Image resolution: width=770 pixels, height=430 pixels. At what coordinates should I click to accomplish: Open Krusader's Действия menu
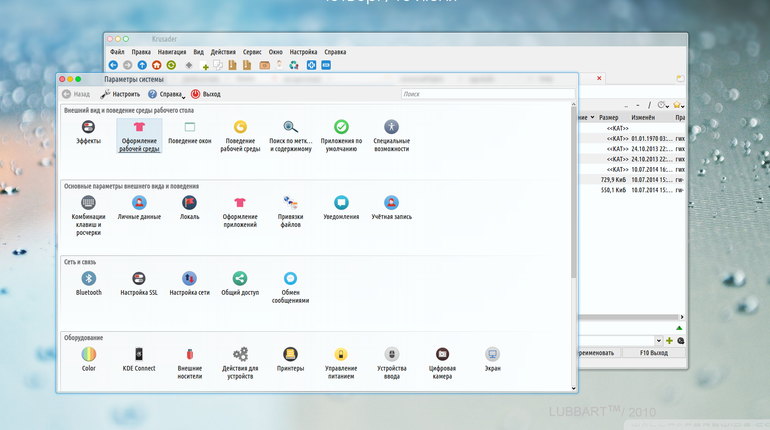click(223, 52)
